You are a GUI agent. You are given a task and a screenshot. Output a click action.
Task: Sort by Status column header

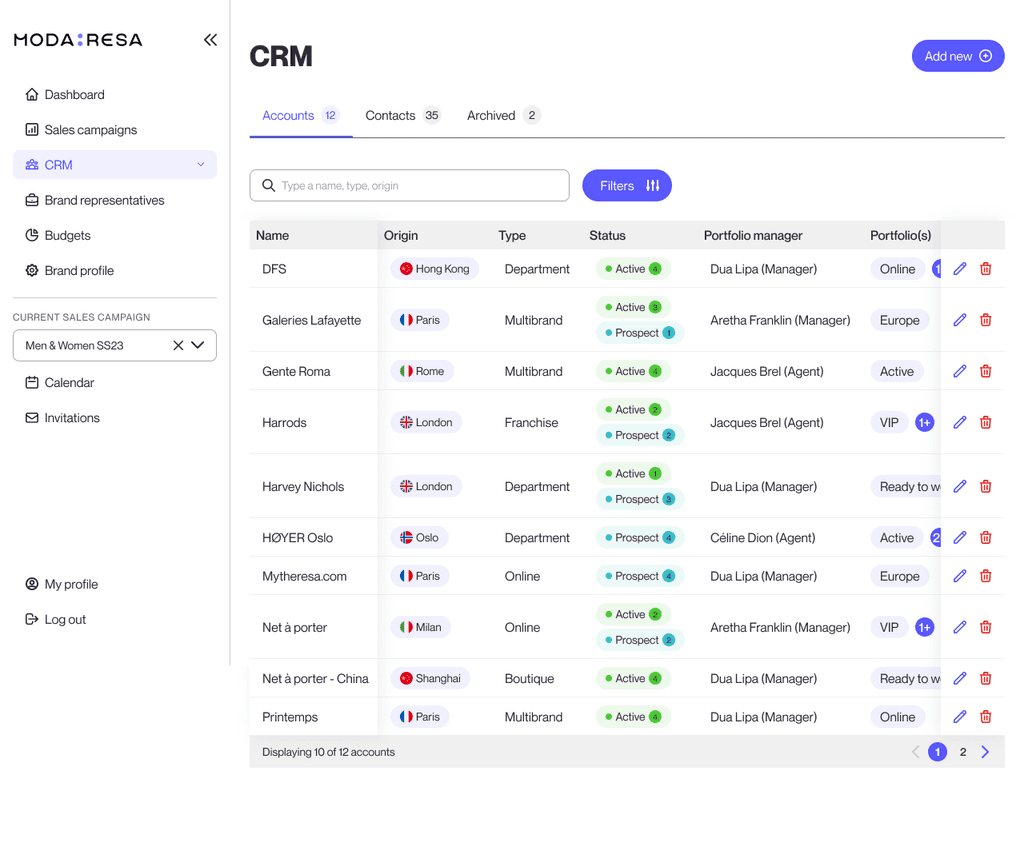point(607,236)
